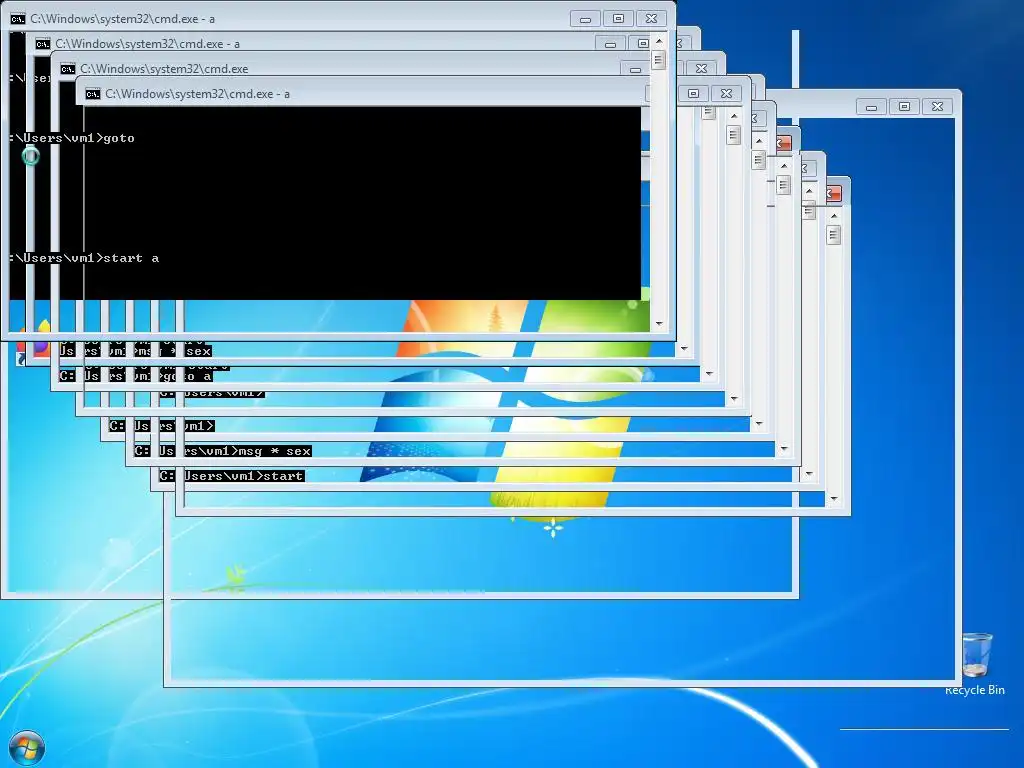Click the 'goto a' text fragment
1024x768 pixels.
click(187, 376)
